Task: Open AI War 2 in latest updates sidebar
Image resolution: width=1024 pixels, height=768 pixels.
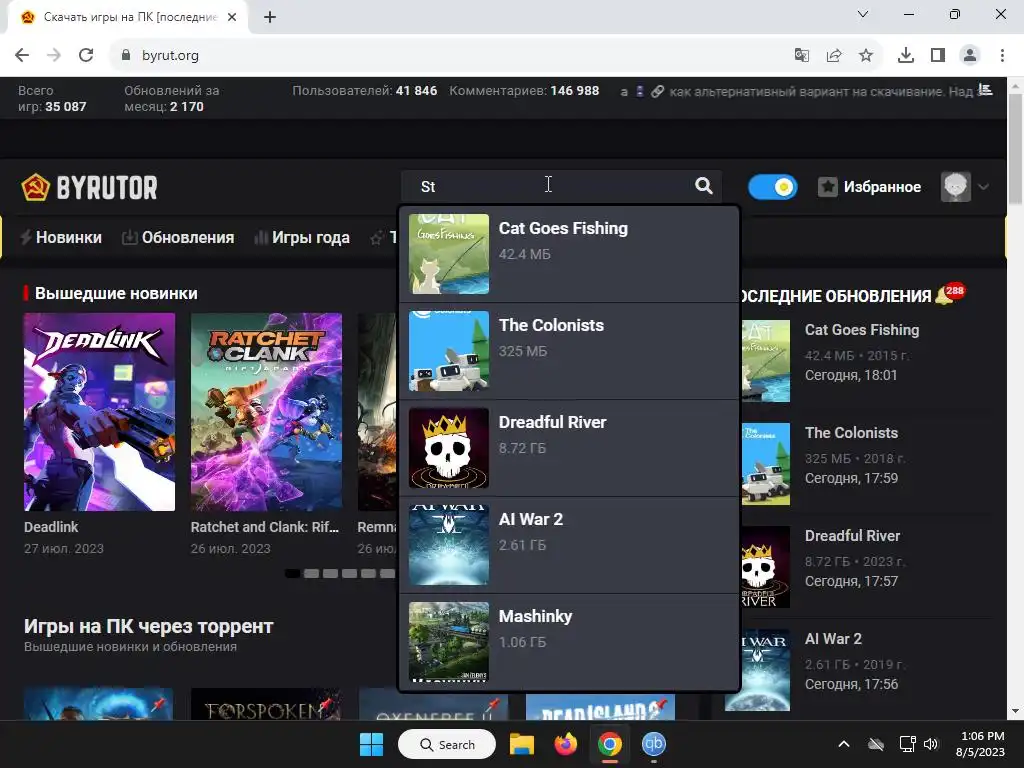Action: click(x=833, y=639)
